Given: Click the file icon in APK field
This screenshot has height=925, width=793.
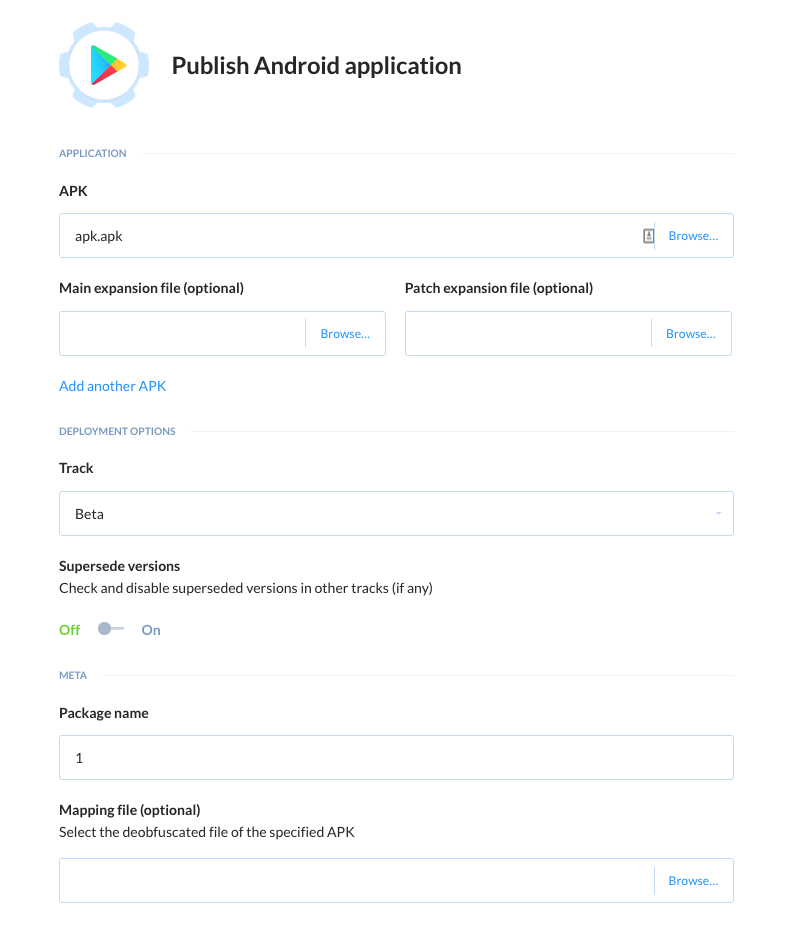Looking at the screenshot, I should (648, 236).
